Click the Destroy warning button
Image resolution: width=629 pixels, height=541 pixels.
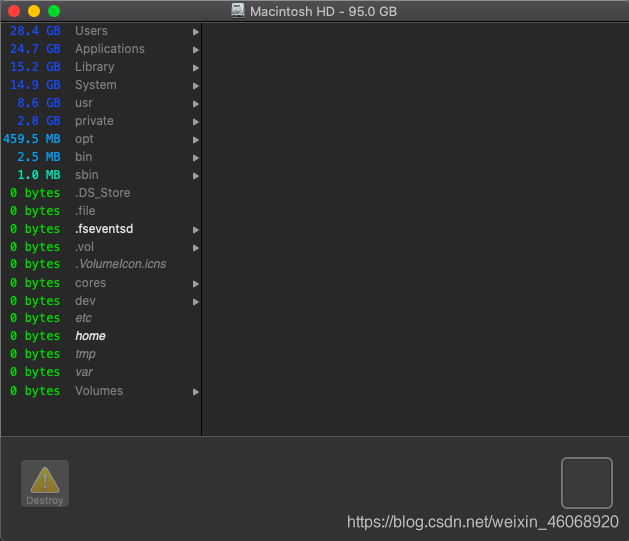[x=45, y=483]
